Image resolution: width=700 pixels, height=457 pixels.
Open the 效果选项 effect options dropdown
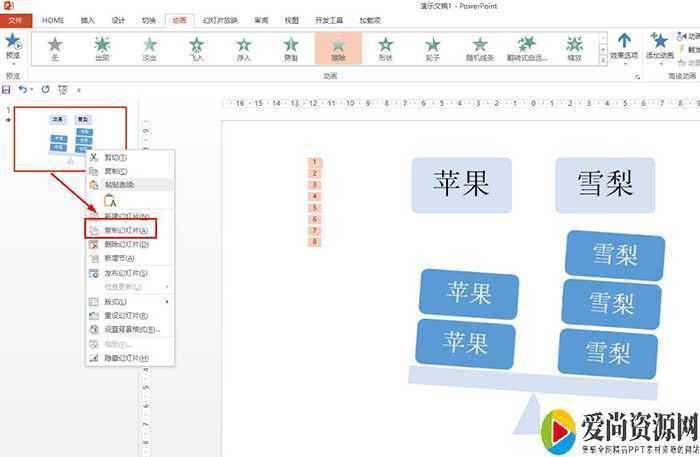coord(624,47)
